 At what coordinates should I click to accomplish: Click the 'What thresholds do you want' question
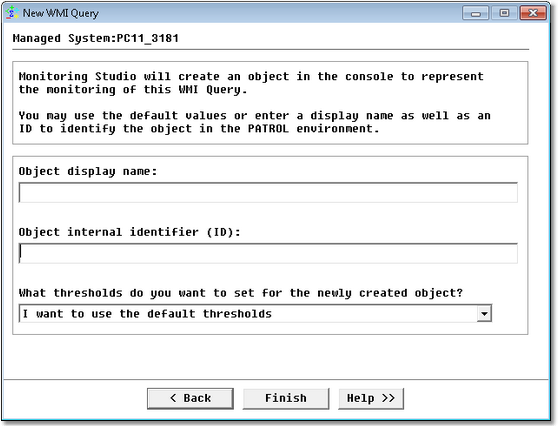(241, 293)
